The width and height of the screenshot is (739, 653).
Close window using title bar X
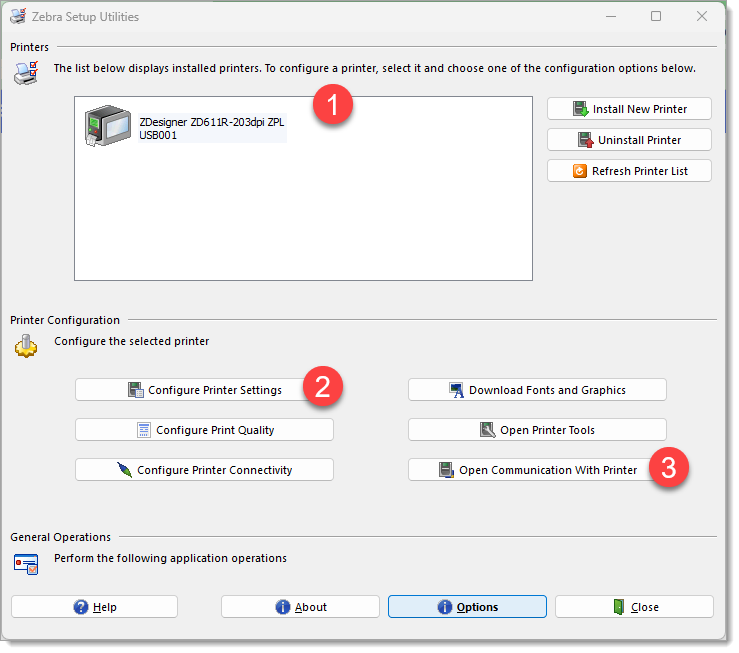702,16
